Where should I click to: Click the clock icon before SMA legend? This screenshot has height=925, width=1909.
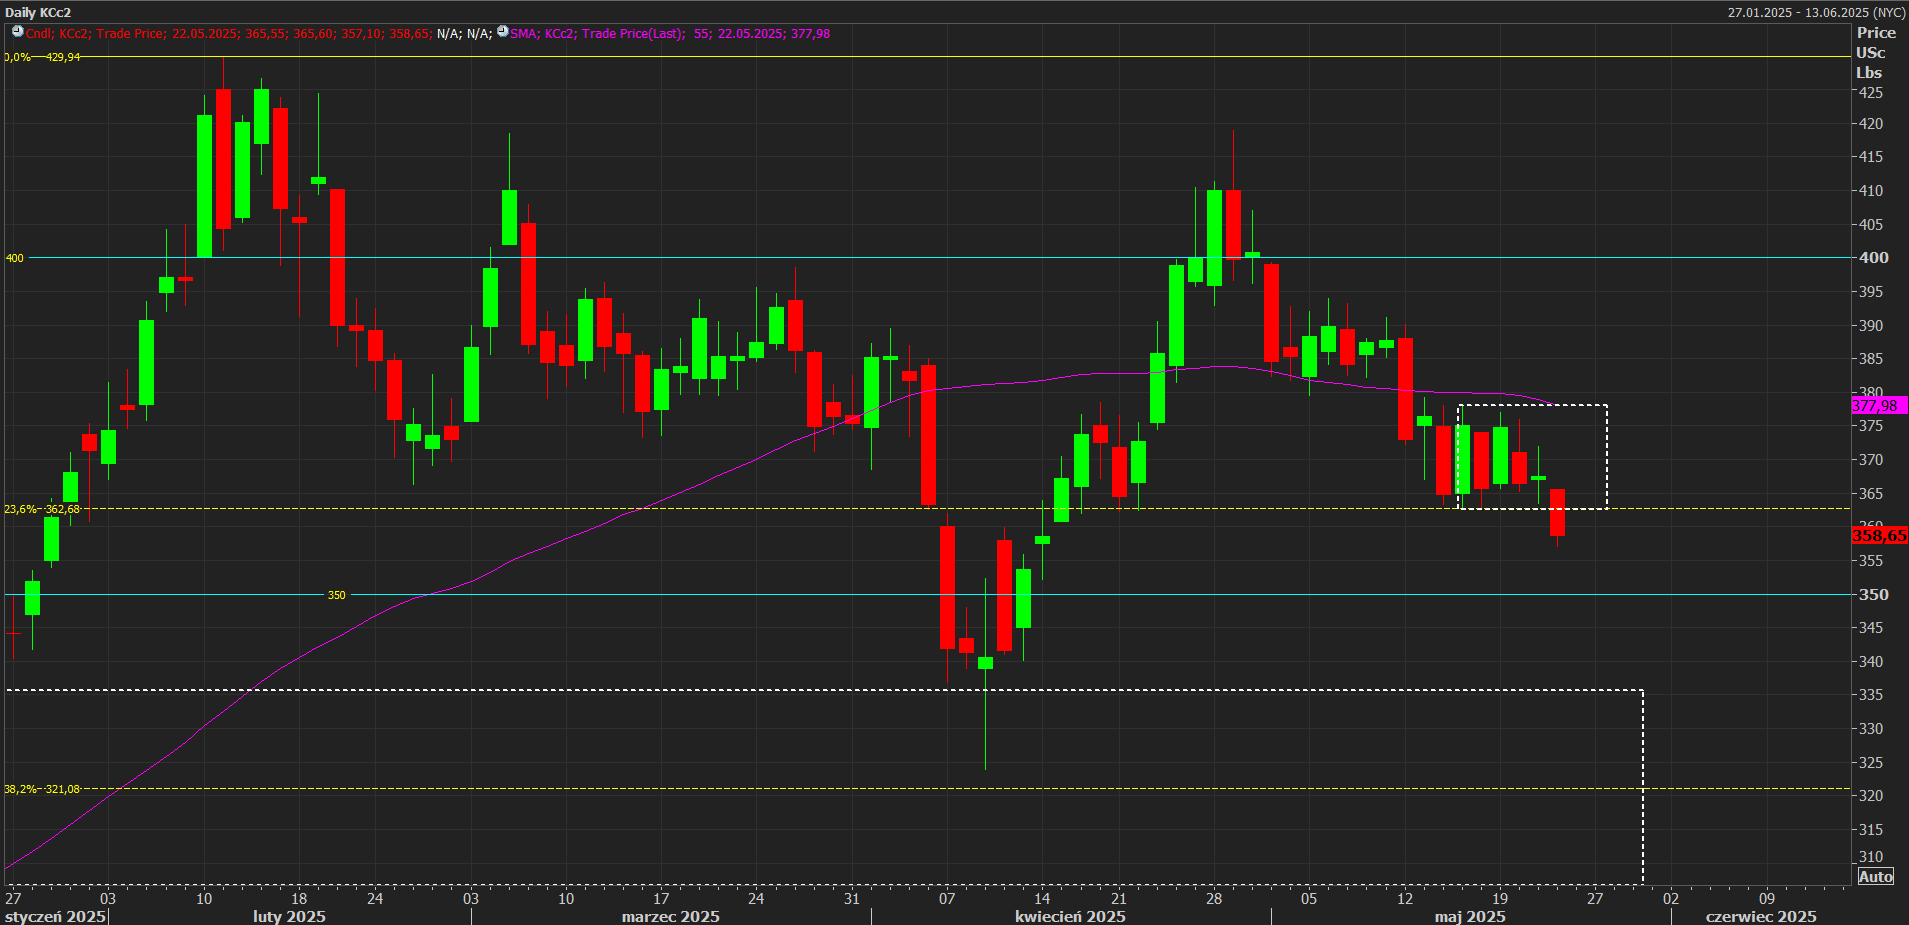[x=502, y=32]
